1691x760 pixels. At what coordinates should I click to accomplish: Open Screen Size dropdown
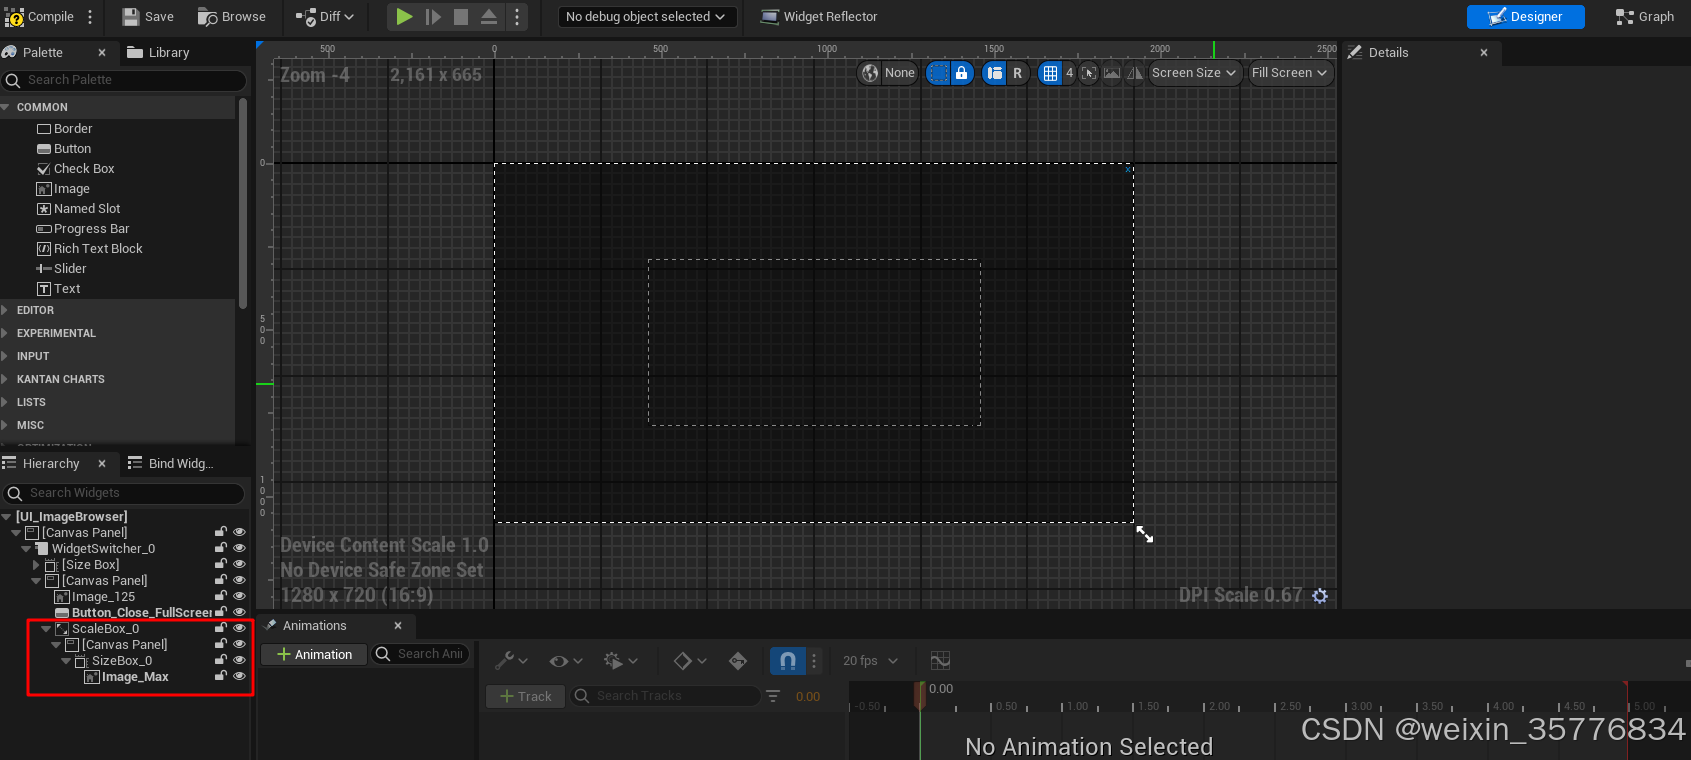click(1194, 73)
